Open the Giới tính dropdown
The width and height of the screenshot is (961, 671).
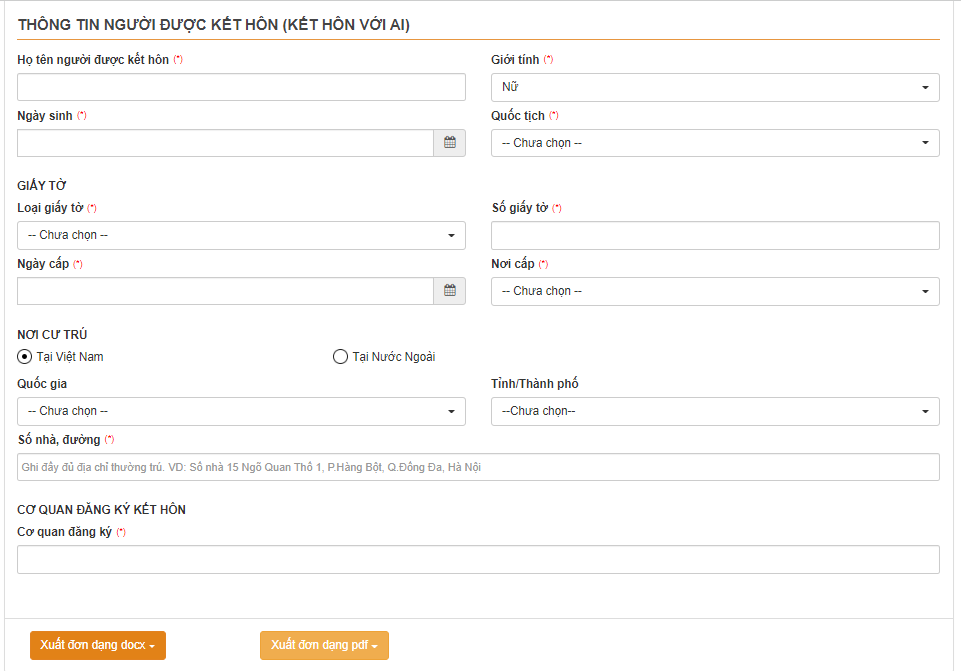714,87
